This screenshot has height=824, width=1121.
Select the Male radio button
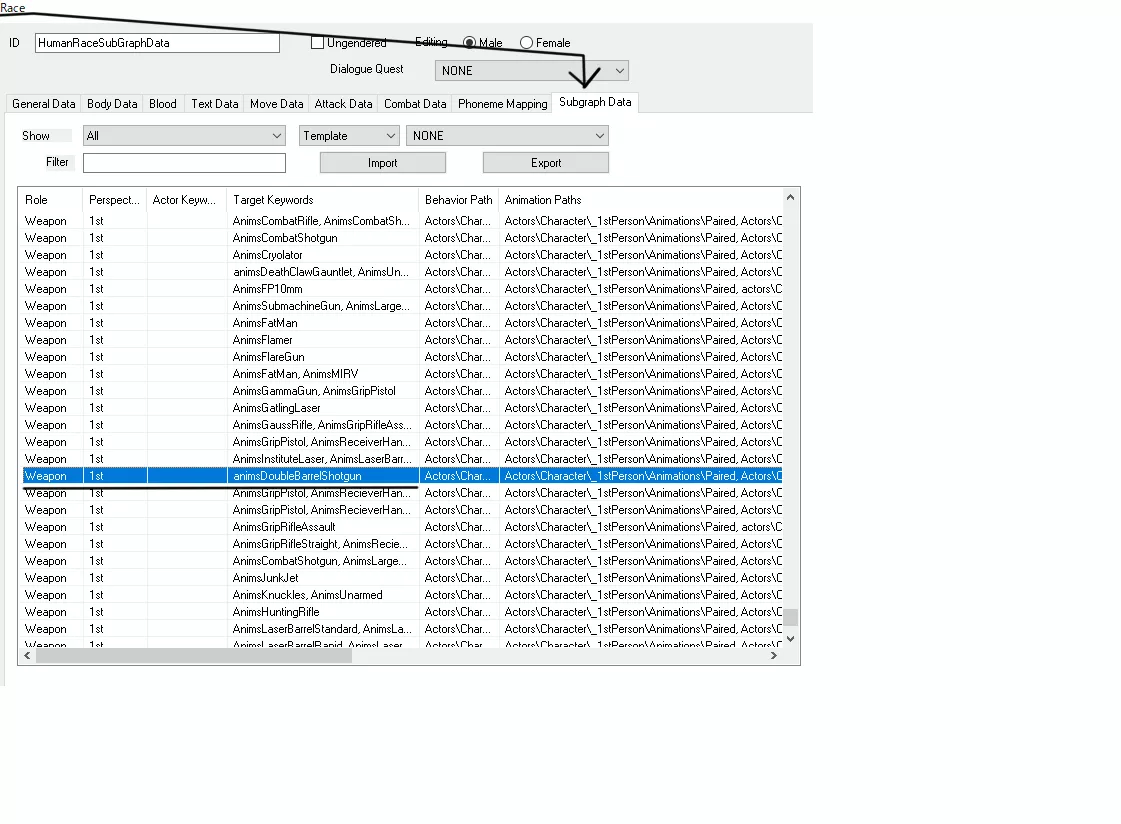469,43
